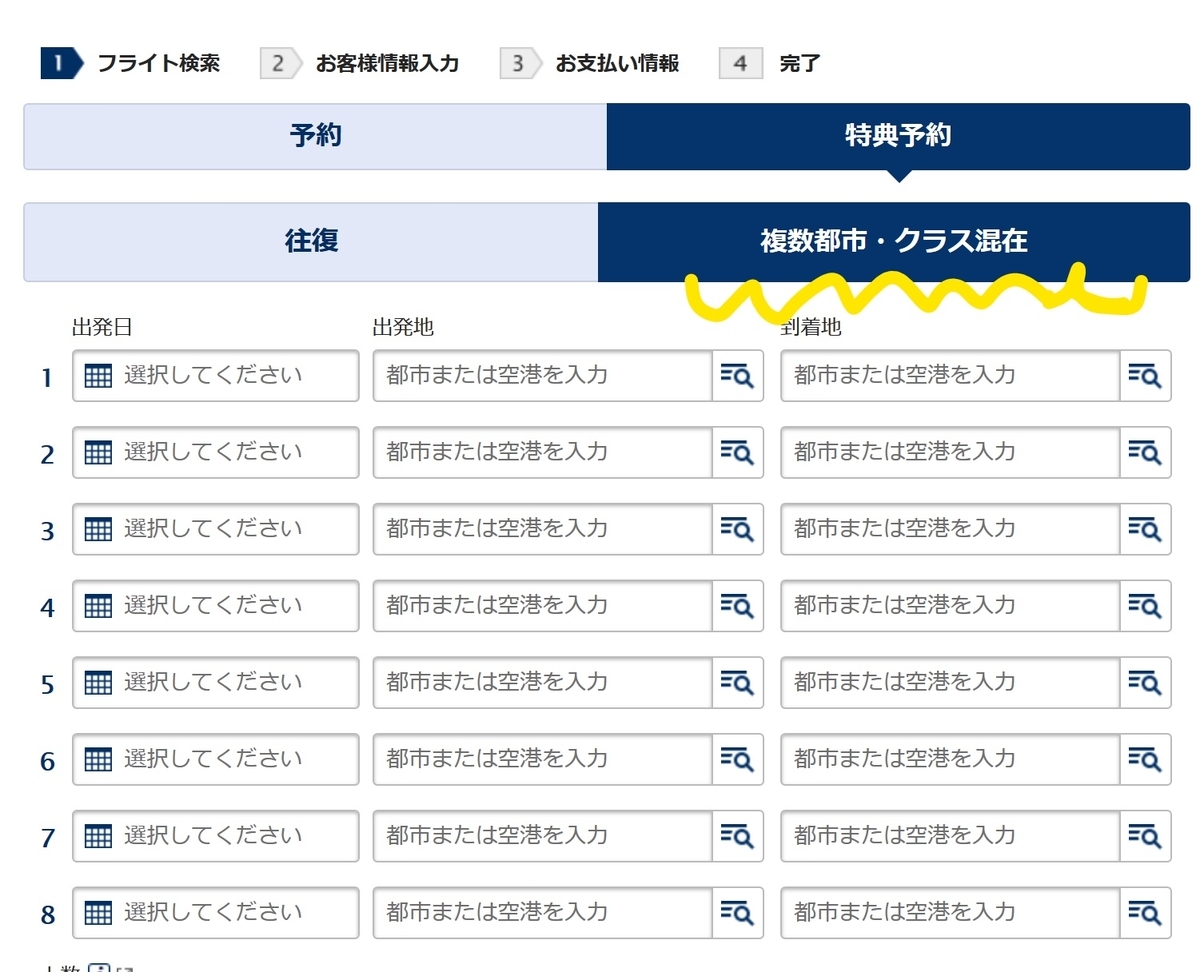This screenshot has height=972, width=1200.
Task: Select the 特典予約 tab
Action: tap(898, 136)
